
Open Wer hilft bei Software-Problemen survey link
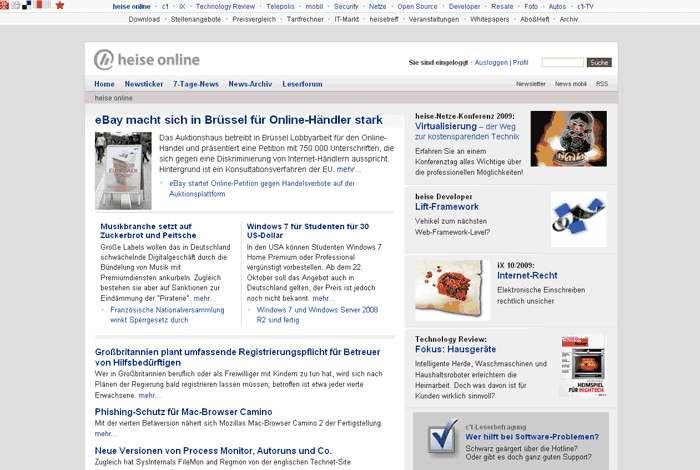pyautogui.click(x=532, y=437)
